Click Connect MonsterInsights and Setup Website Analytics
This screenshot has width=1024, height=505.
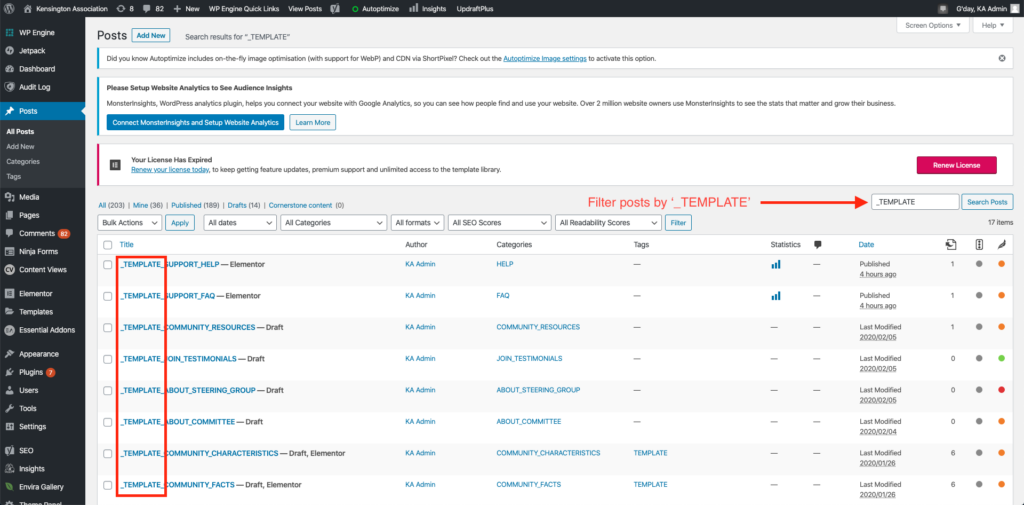click(195, 123)
